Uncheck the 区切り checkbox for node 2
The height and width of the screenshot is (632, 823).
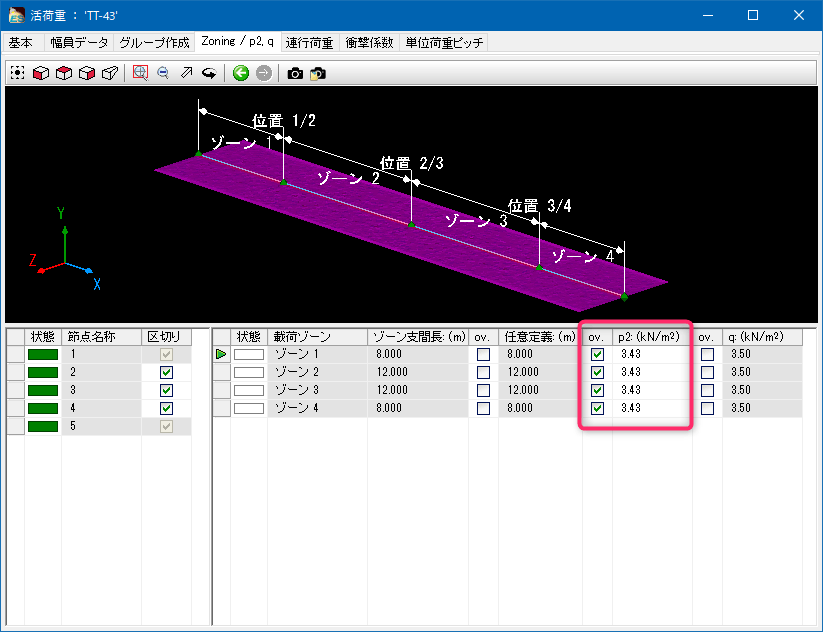[x=166, y=372]
